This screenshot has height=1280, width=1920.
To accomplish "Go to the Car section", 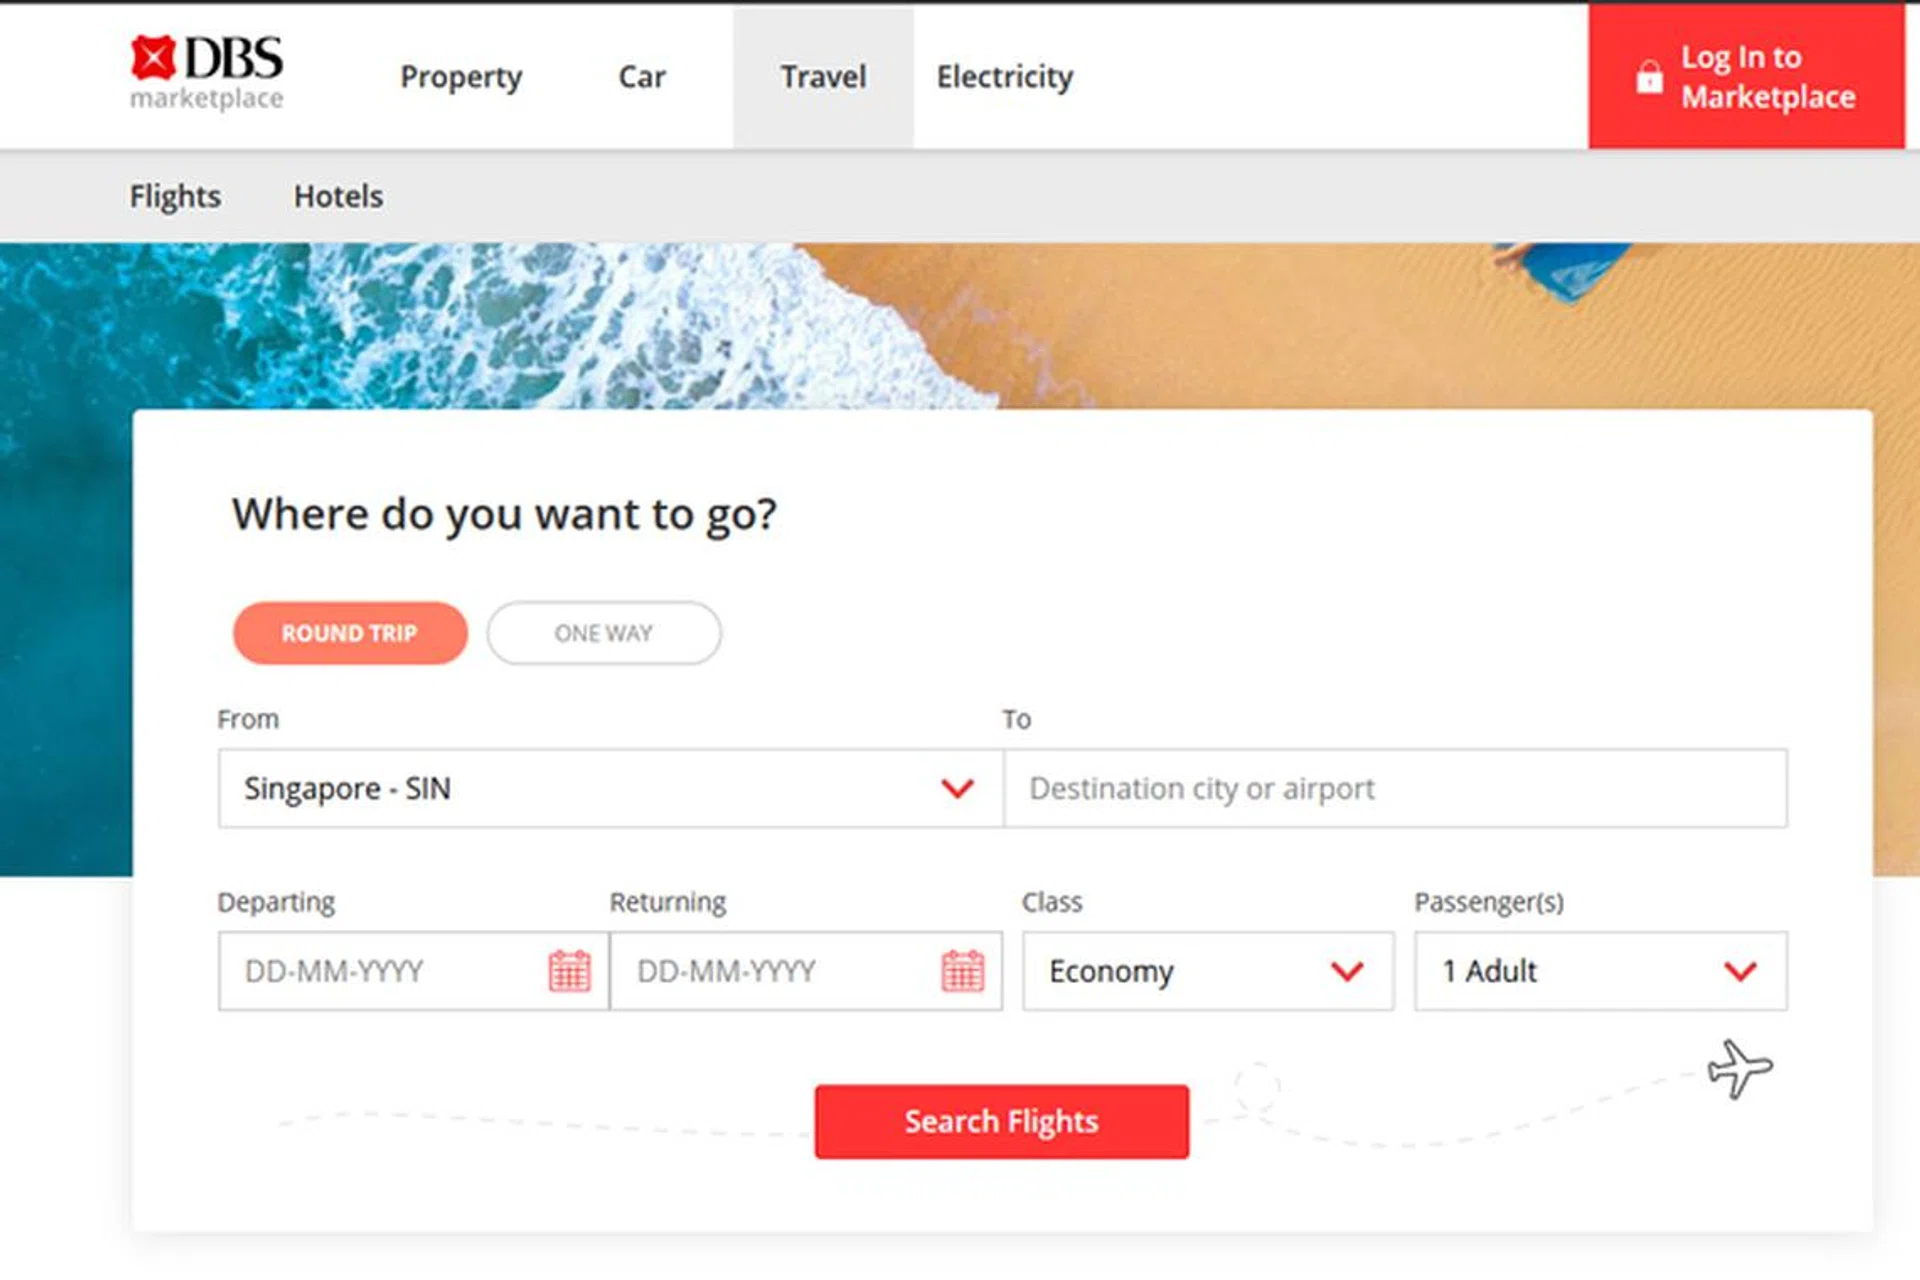I will (641, 77).
